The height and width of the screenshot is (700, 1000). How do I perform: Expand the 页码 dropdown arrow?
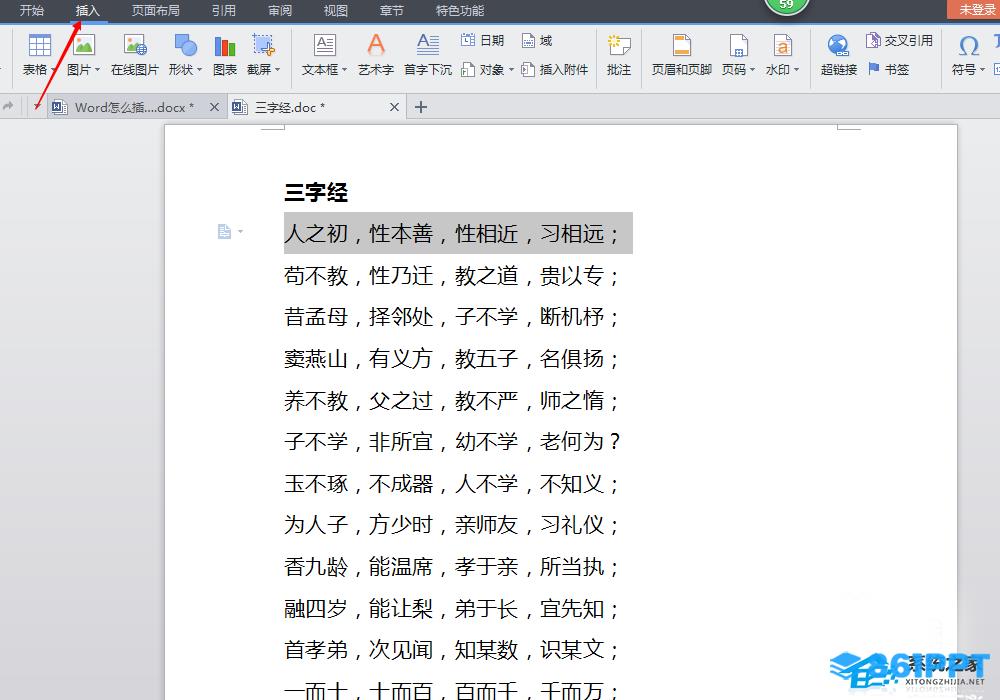coord(753,69)
